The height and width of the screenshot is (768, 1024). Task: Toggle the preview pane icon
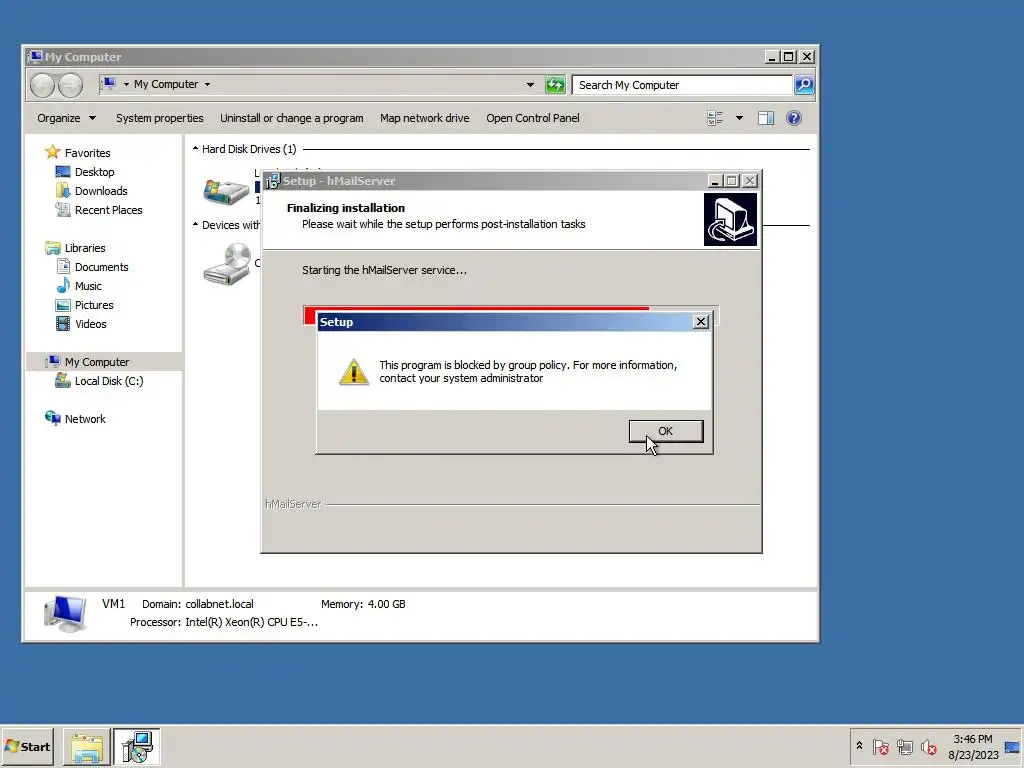(x=765, y=118)
